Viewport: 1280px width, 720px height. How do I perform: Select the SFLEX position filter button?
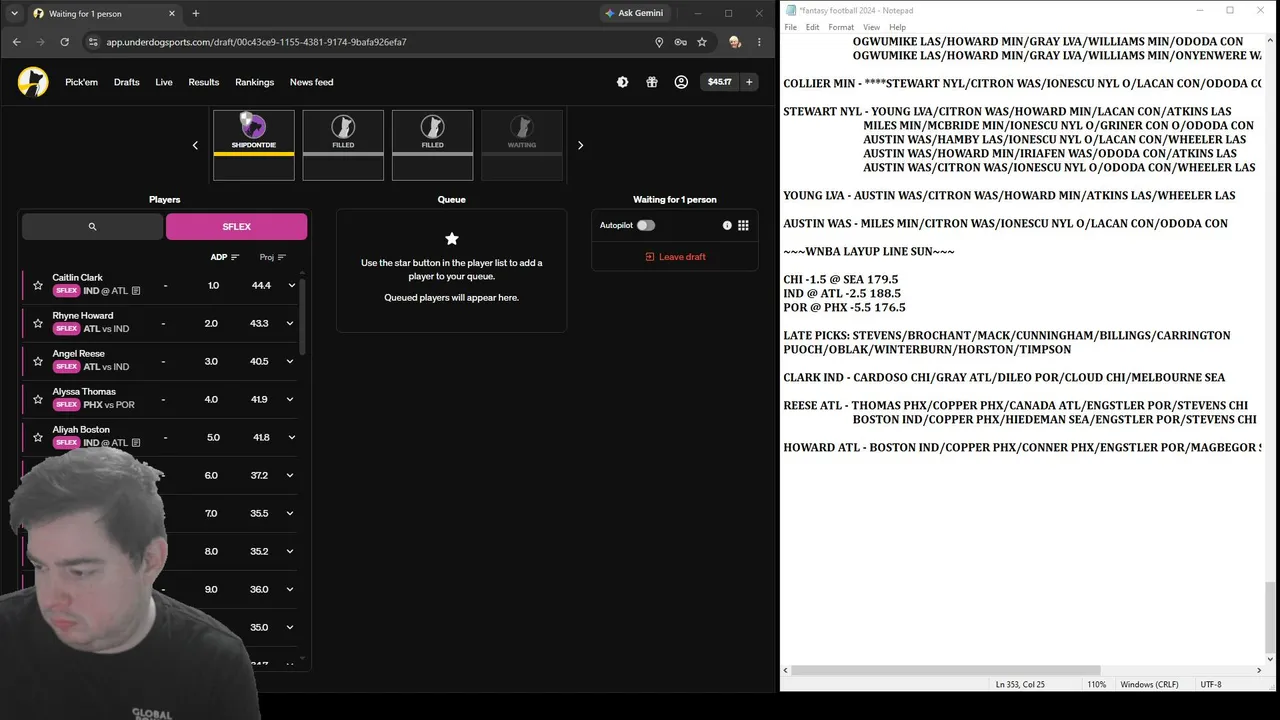click(x=237, y=227)
